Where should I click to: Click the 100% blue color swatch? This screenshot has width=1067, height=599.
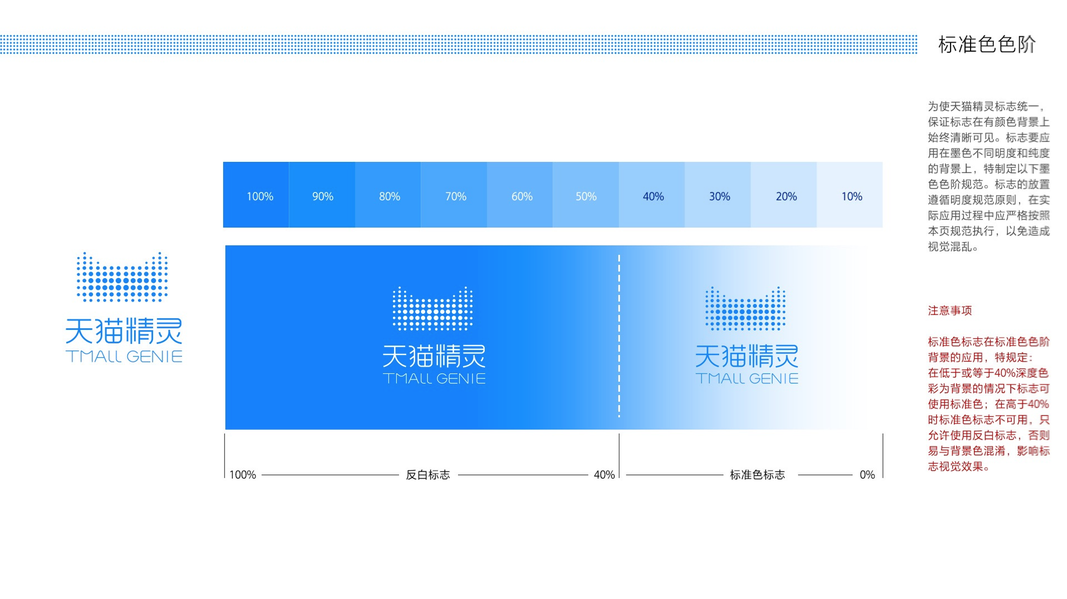pos(256,195)
